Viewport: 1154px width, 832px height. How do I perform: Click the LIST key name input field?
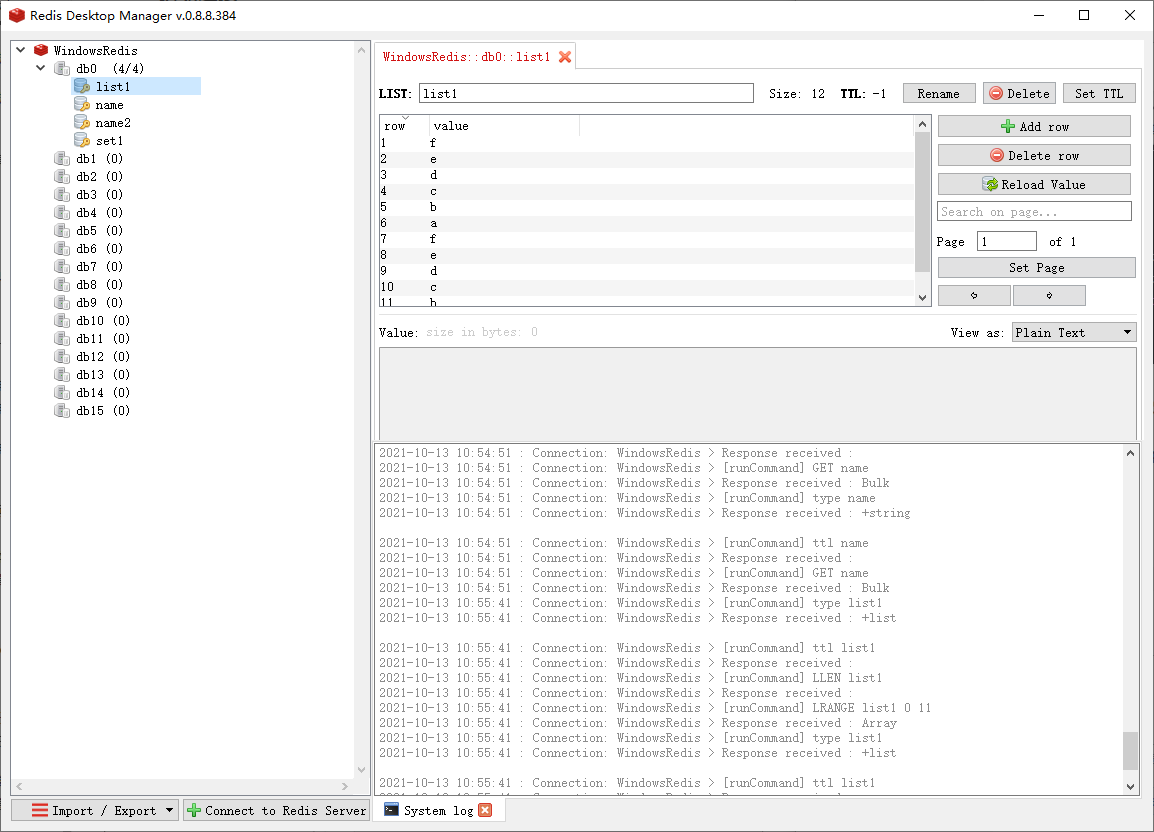(x=586, y=94)
